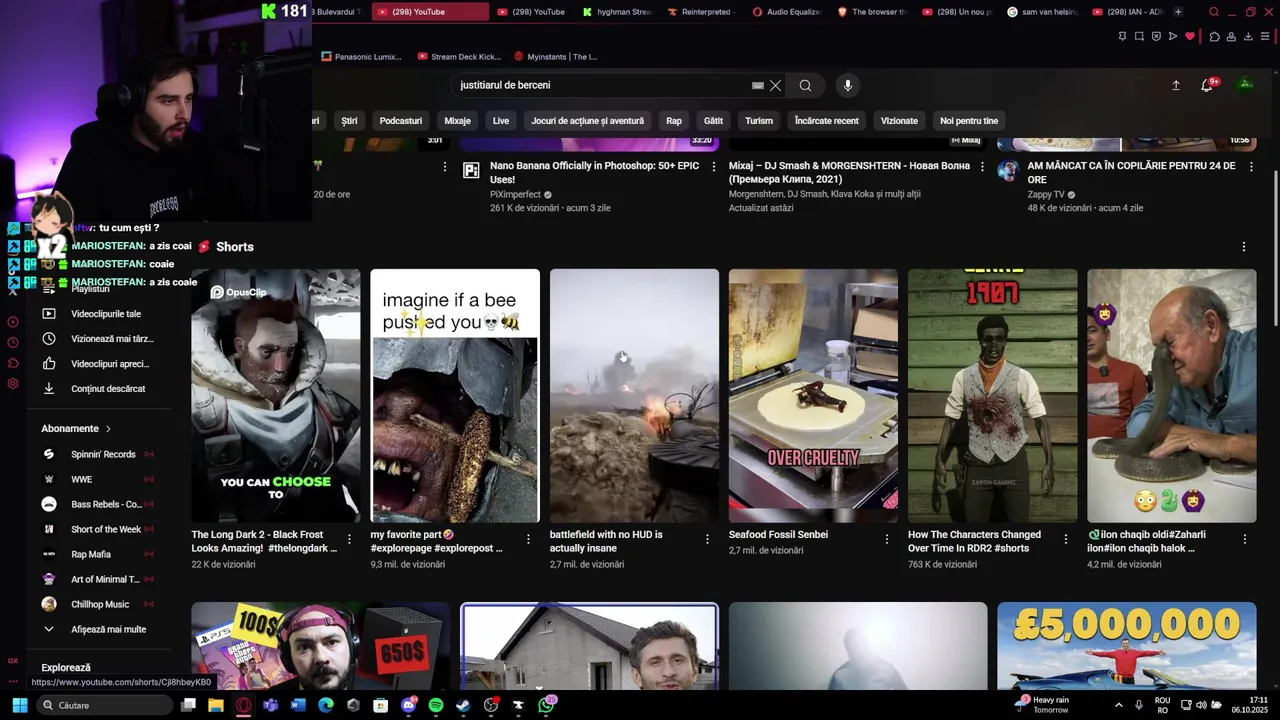Start voice search with the microphone icon
Image resolution: width=1280 pixels, height=720 pixels.
point(847,85)
